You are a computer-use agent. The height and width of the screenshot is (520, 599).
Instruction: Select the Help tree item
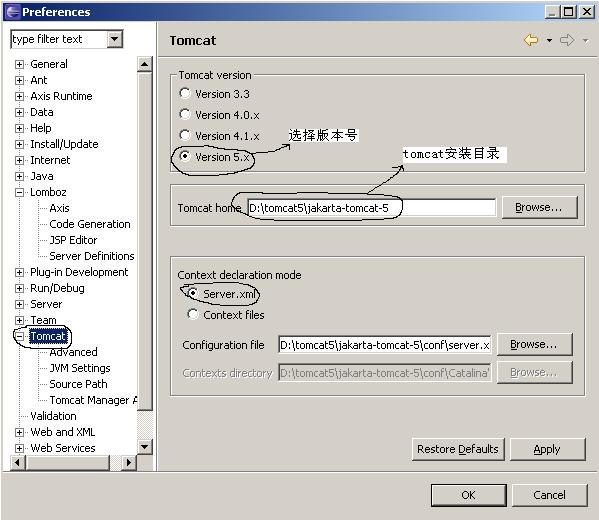pyautogui.click(x=40, y=128)
